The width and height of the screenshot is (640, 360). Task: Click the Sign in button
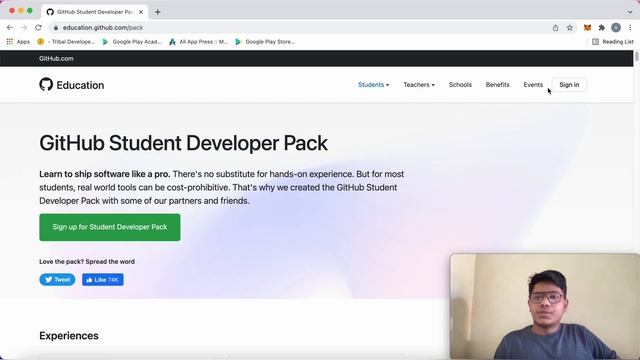coord(569,84)
